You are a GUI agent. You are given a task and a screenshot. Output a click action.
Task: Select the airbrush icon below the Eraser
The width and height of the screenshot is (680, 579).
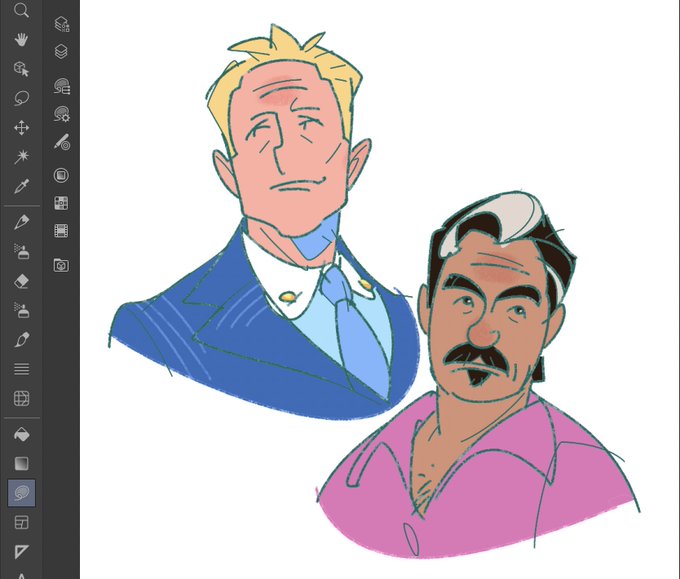click(21, 310)
